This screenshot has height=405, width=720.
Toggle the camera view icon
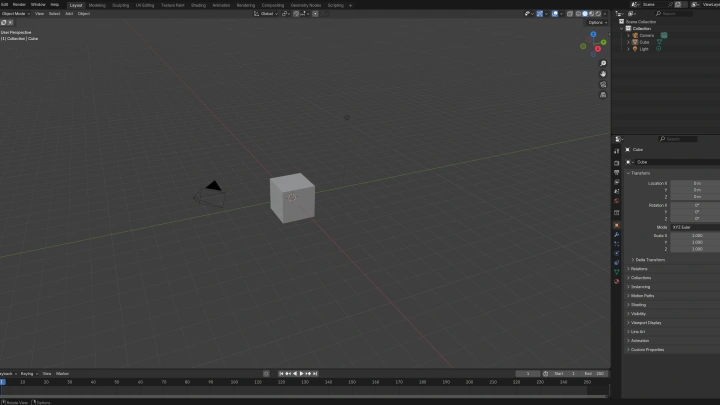coord(603,84)
